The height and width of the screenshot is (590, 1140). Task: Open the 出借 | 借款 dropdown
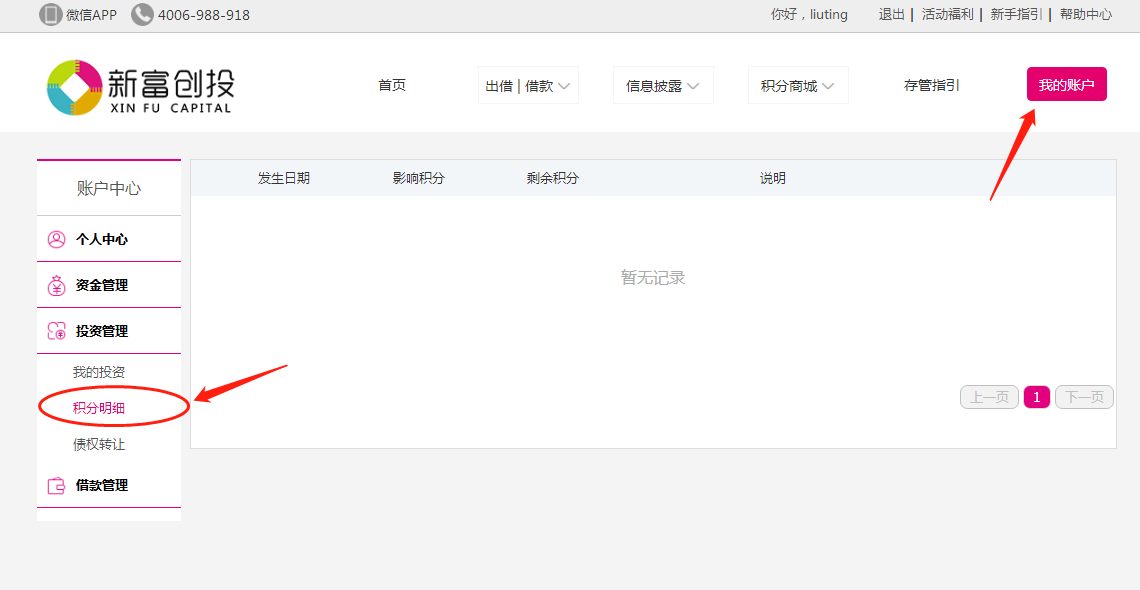coord(528,86)
